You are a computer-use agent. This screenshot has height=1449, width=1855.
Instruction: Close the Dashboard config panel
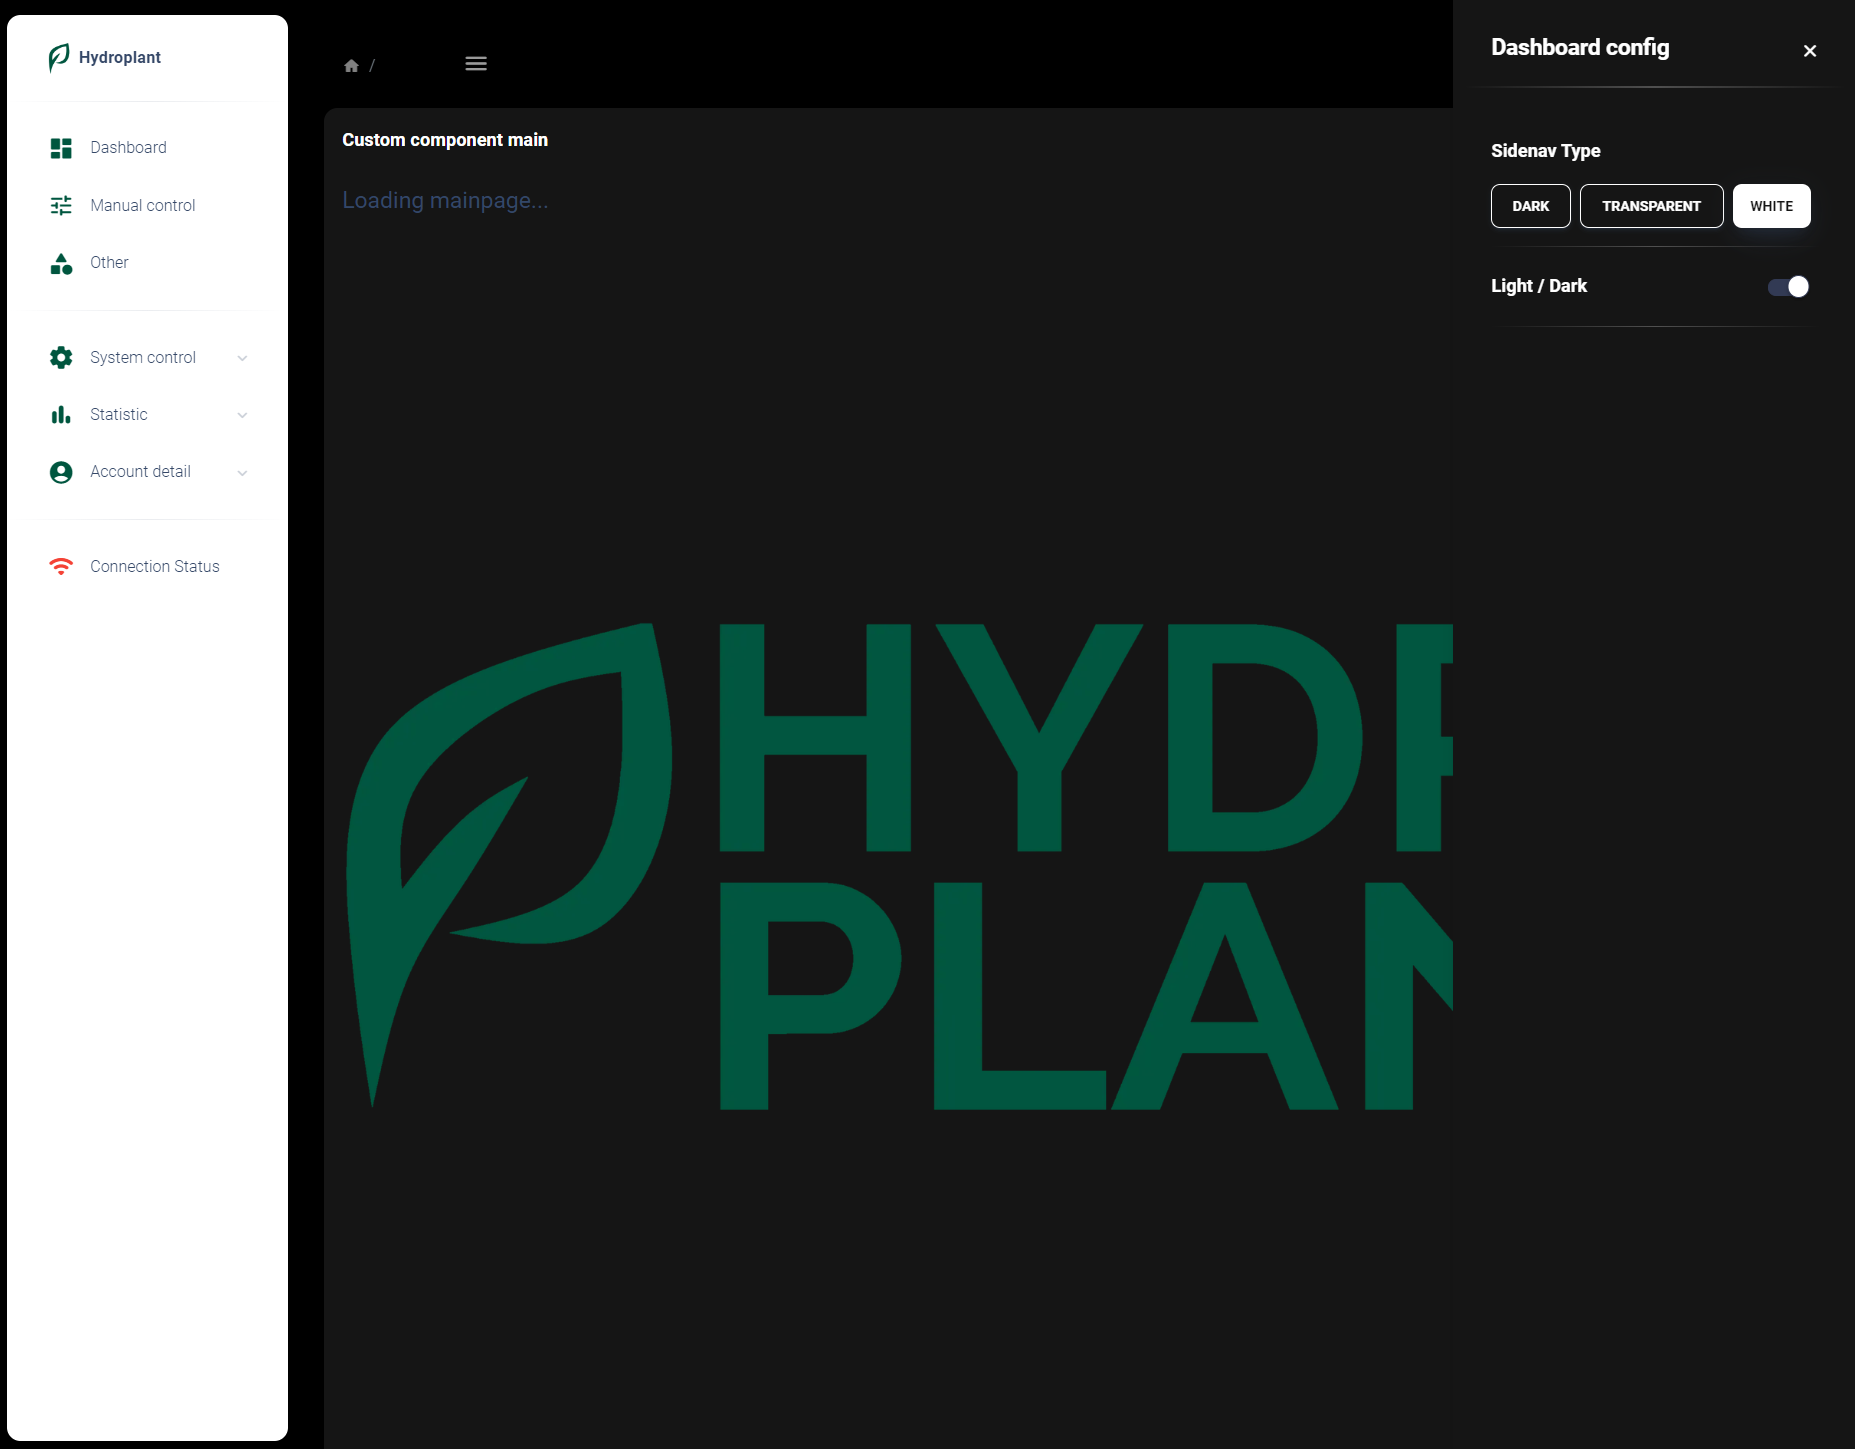tap(1810, 50)
